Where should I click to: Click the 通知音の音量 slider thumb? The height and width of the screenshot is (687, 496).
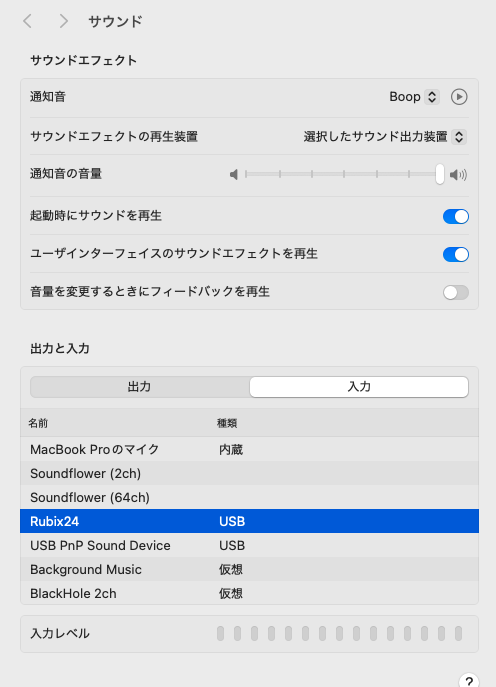pyautogui.click(x=439, y=174)
